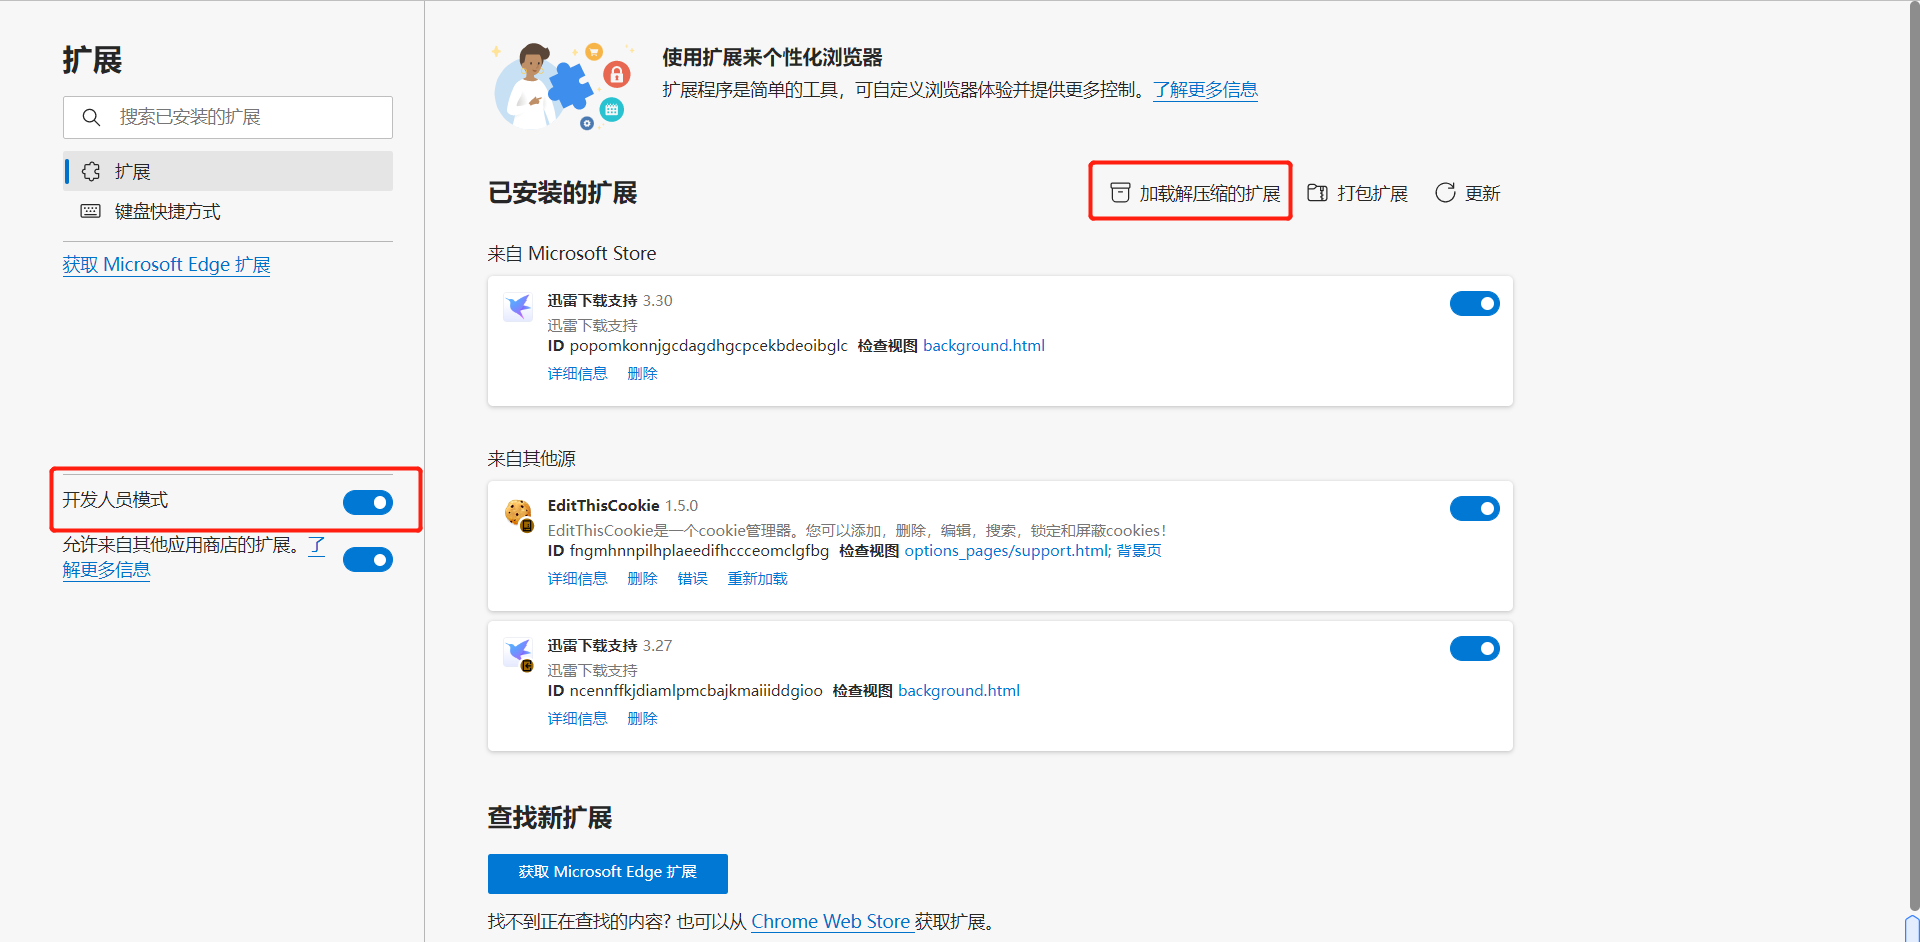
Task: Click the 来自 Microsoft Store heading
Action: [x=571, y=254]
